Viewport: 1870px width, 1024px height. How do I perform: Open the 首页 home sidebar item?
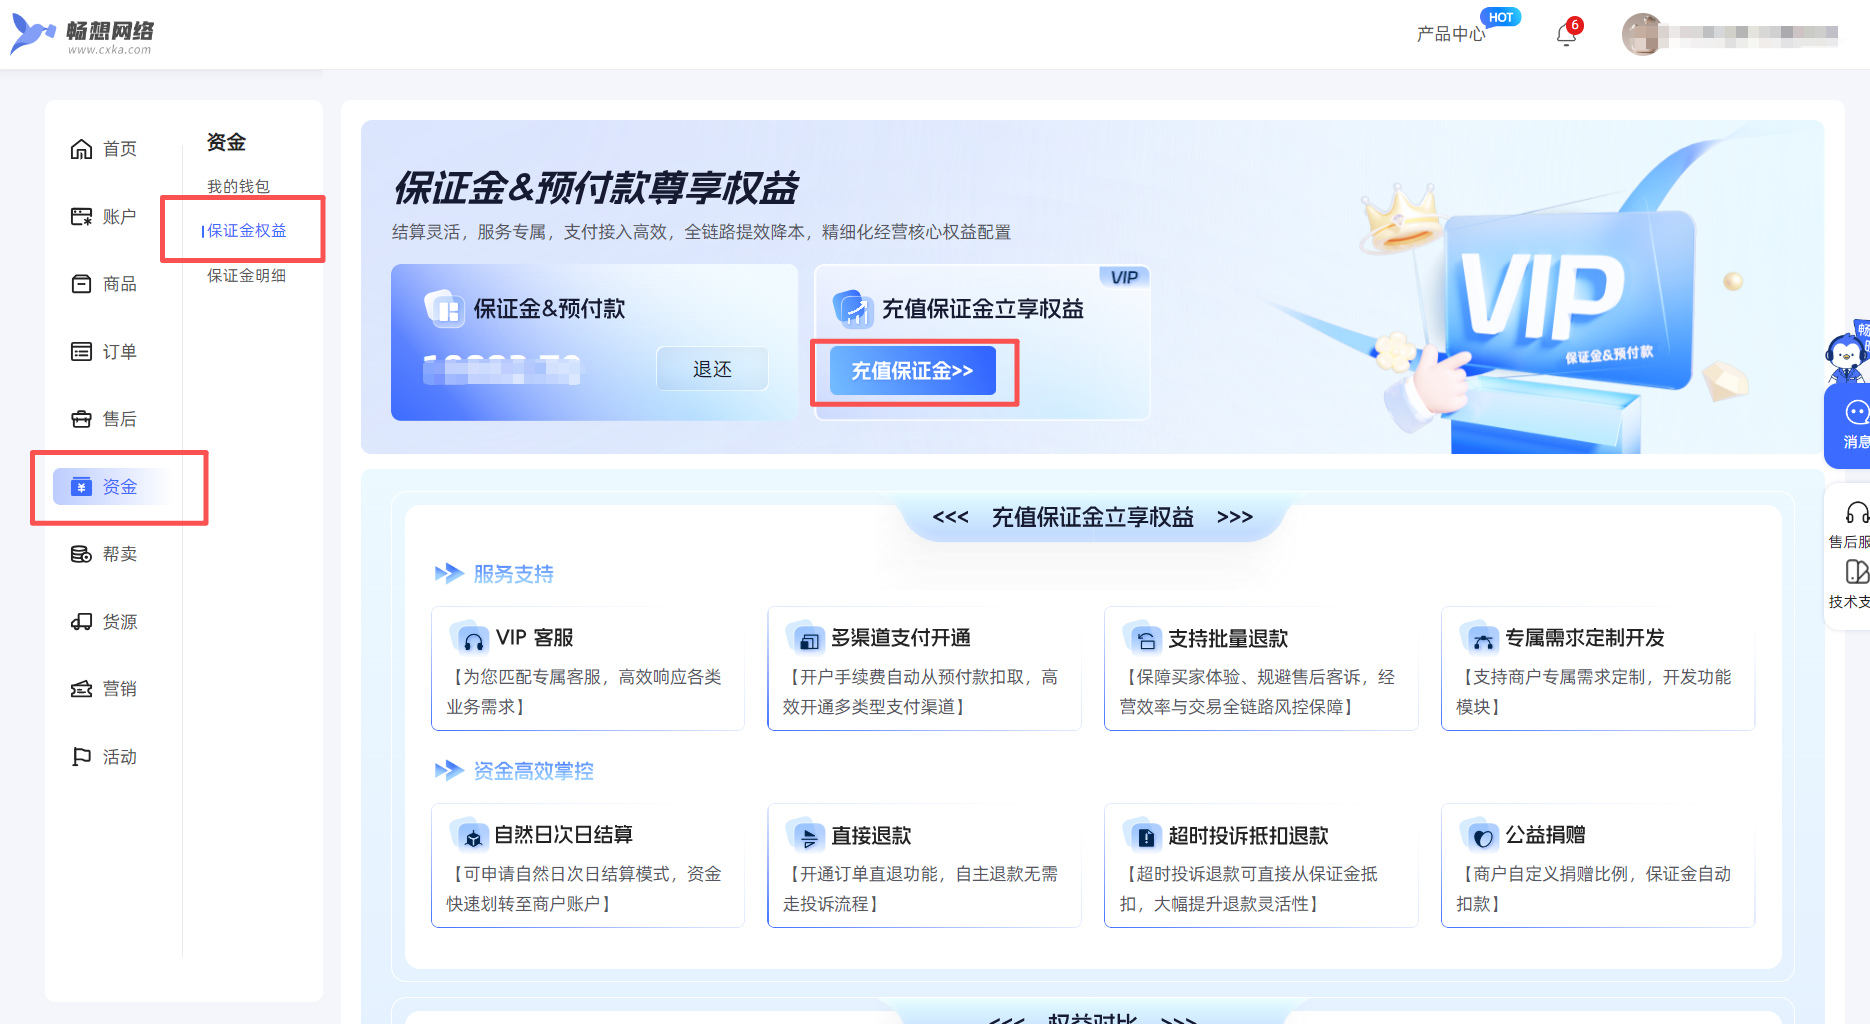pos(104,149)
